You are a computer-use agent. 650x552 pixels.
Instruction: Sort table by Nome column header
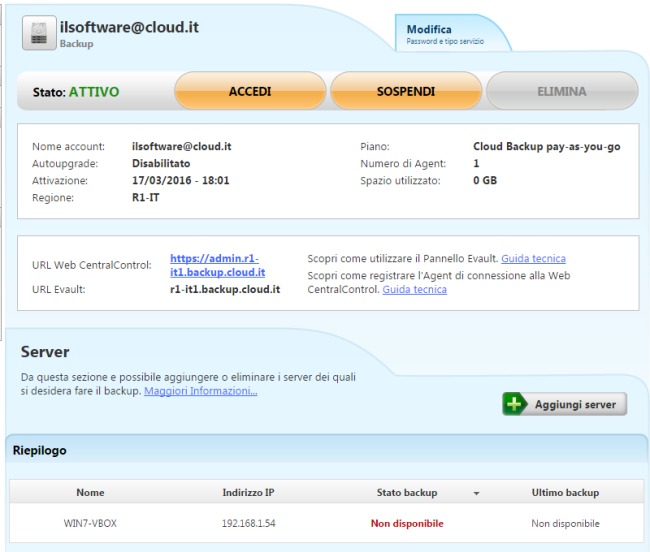tap(90, 492)
